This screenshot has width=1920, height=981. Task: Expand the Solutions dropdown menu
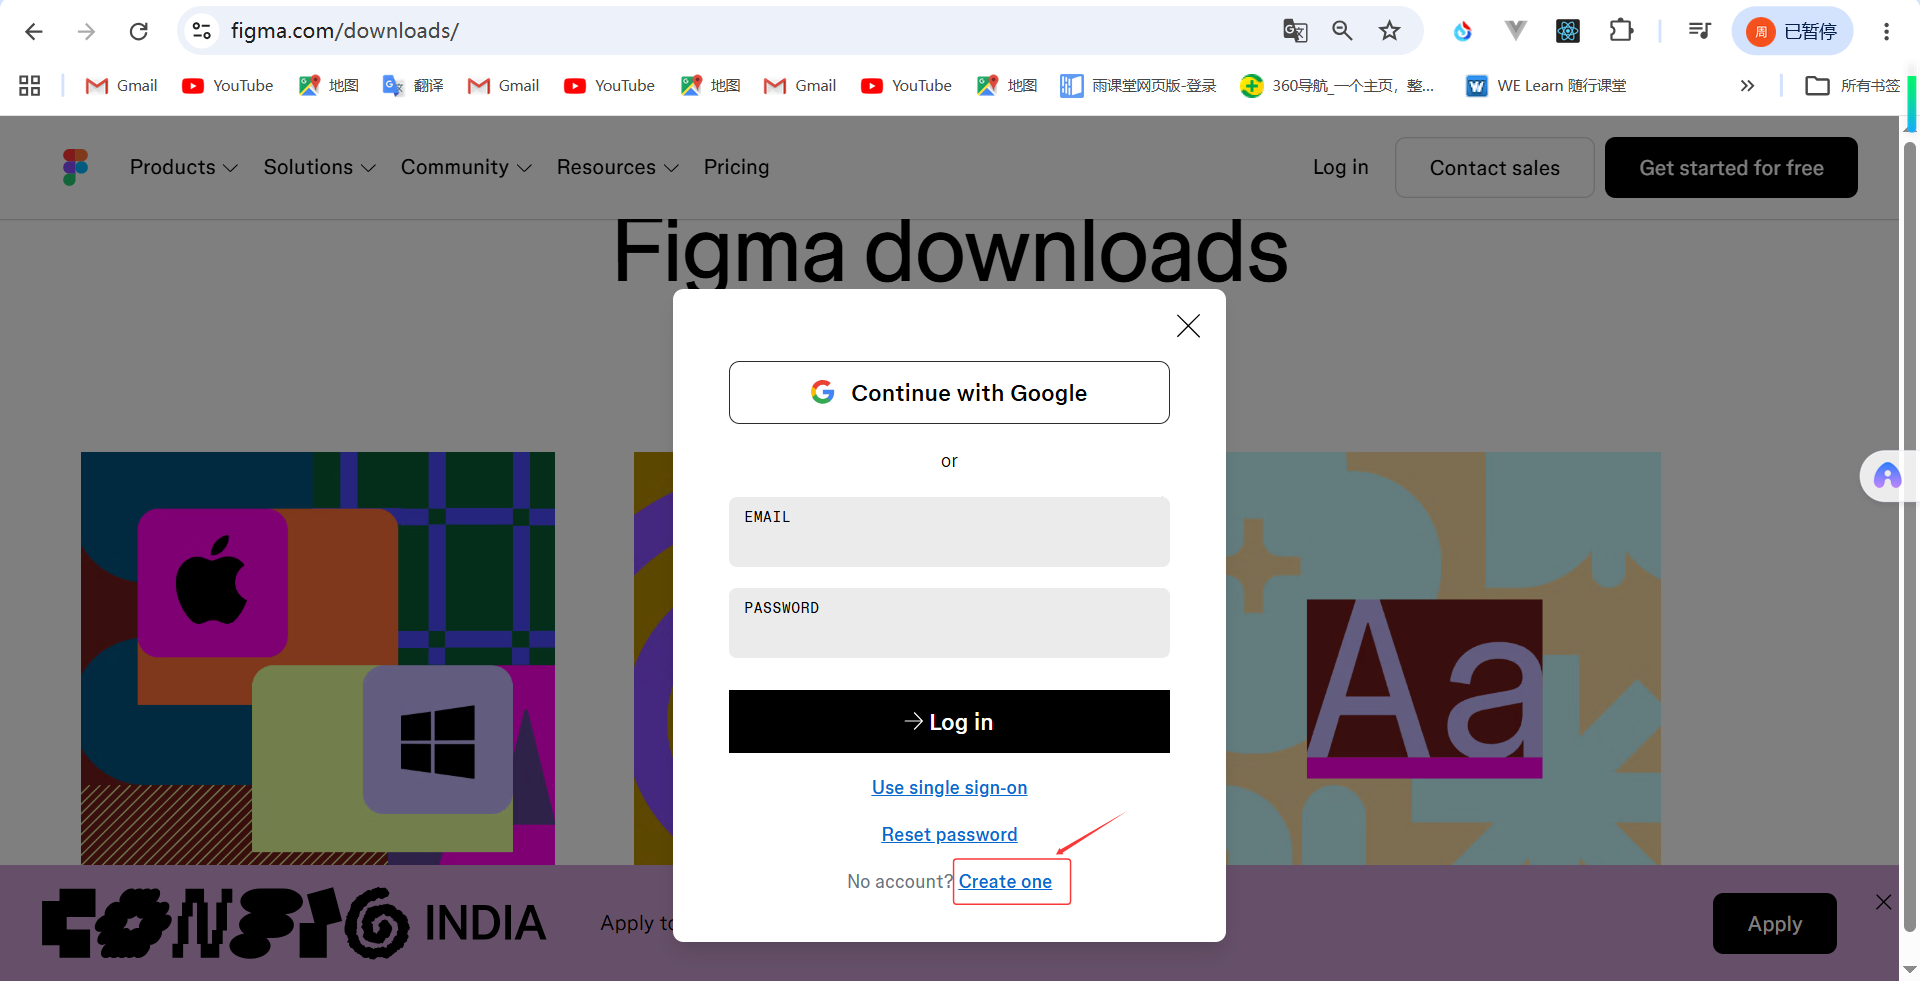tap(319, 167)
